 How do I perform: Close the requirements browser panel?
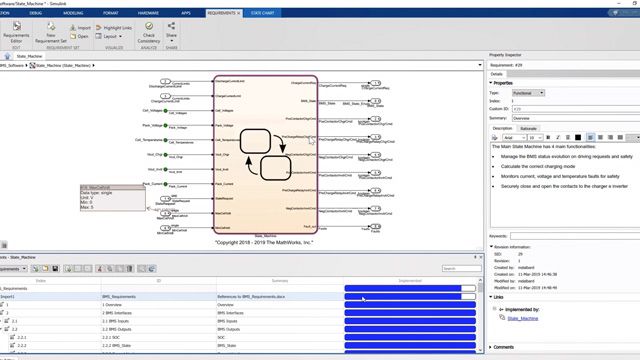480,257
